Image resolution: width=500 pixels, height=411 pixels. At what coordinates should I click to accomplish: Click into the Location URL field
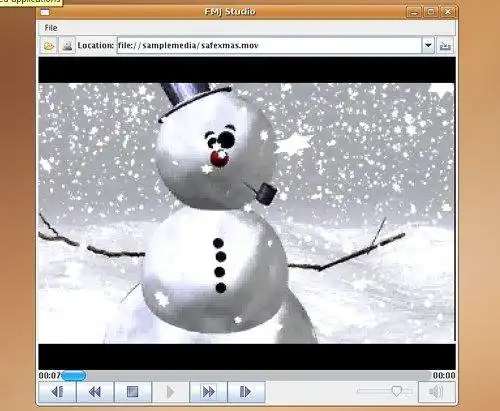coord(269,45)
